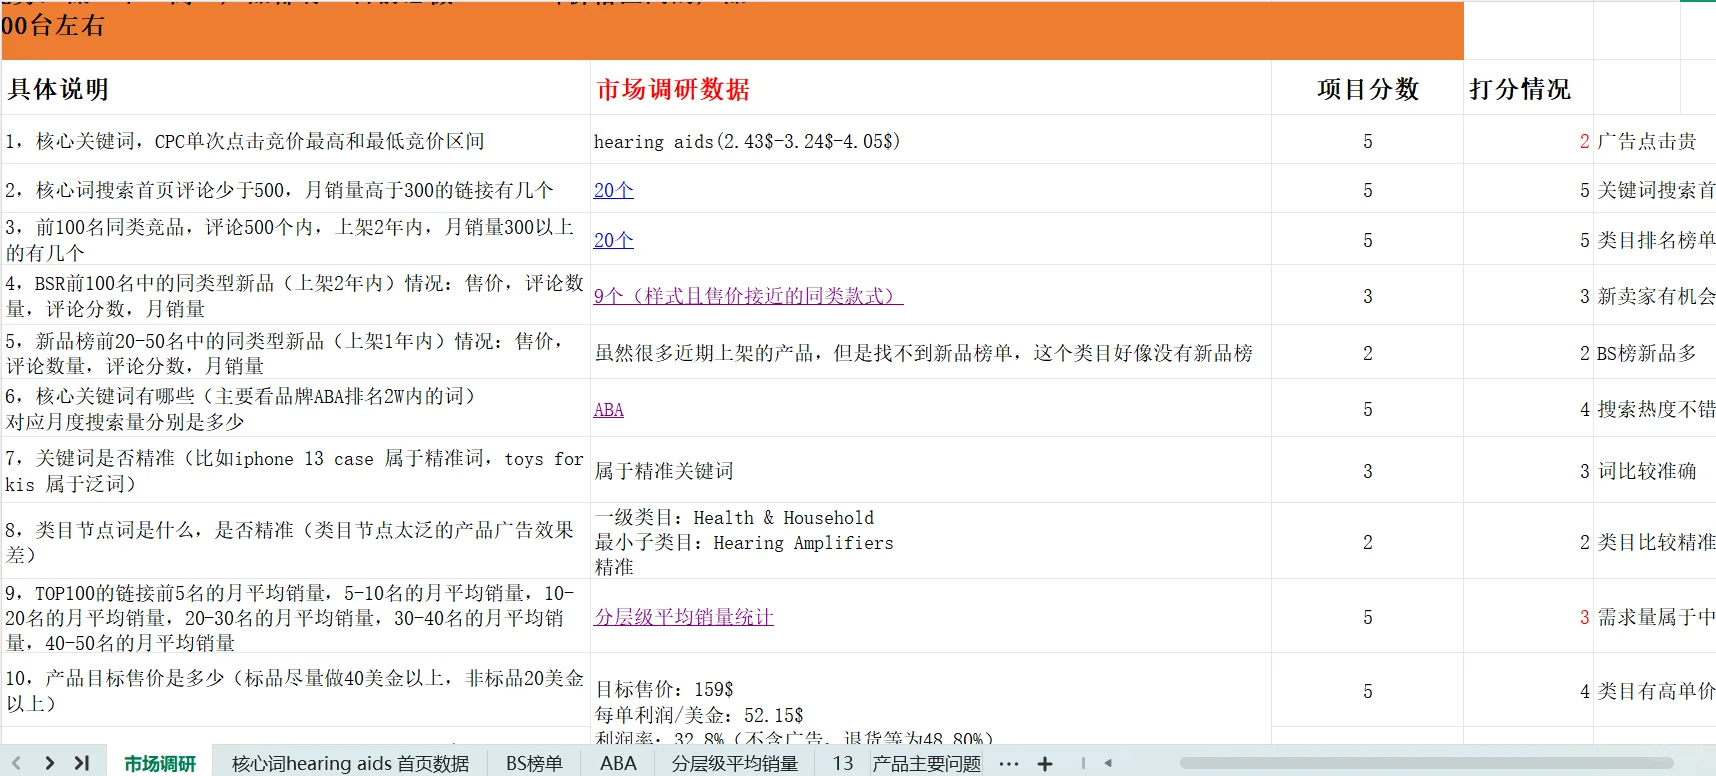The width and height of the screenshot is (1716, 776).
Task: Select row 6 核心关键词有哪些 description cell
Action: 296,409
